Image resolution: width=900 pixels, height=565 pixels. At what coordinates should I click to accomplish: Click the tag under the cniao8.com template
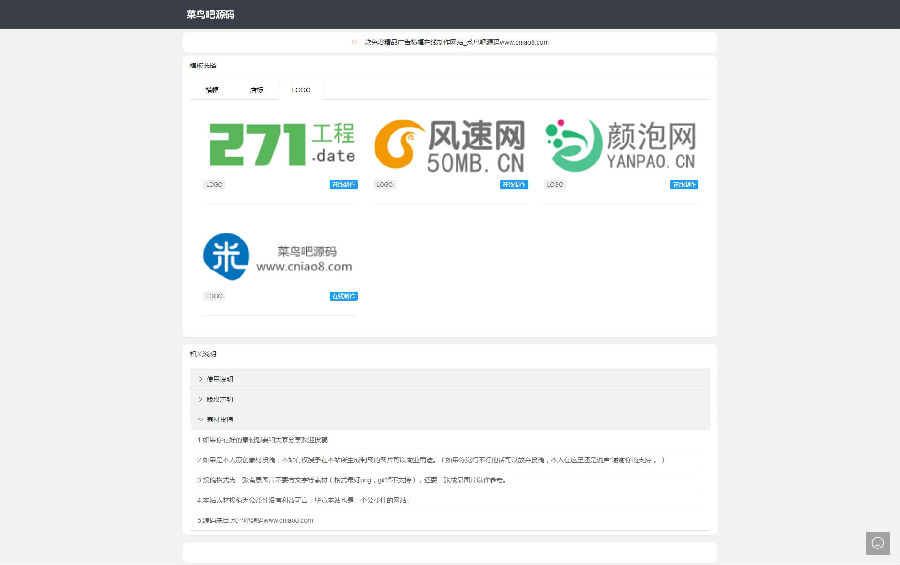point(214,296)
